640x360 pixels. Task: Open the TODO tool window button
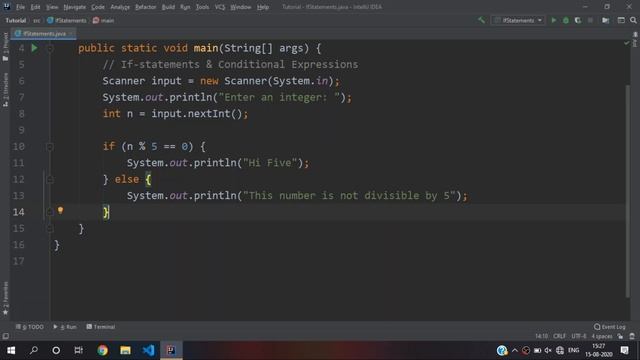(x=29, y=327)
